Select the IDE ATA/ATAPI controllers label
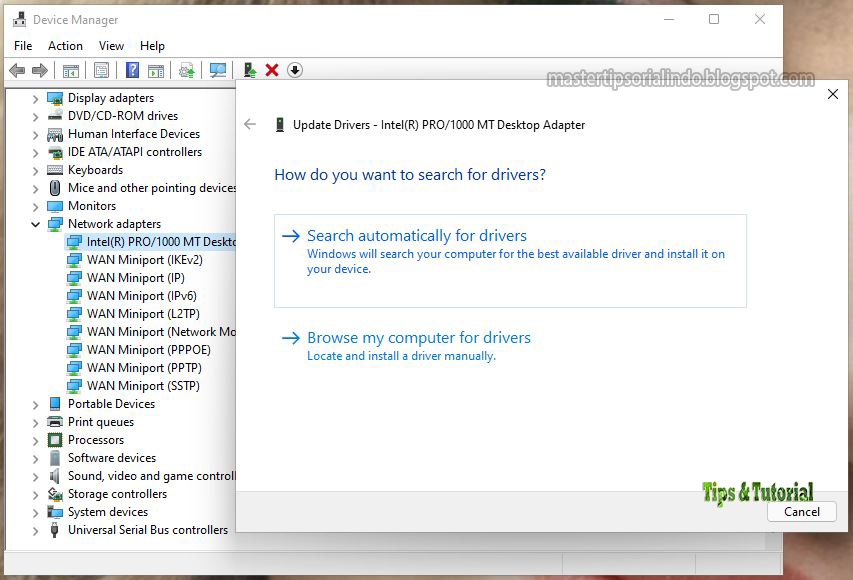 tap(135, 152)
